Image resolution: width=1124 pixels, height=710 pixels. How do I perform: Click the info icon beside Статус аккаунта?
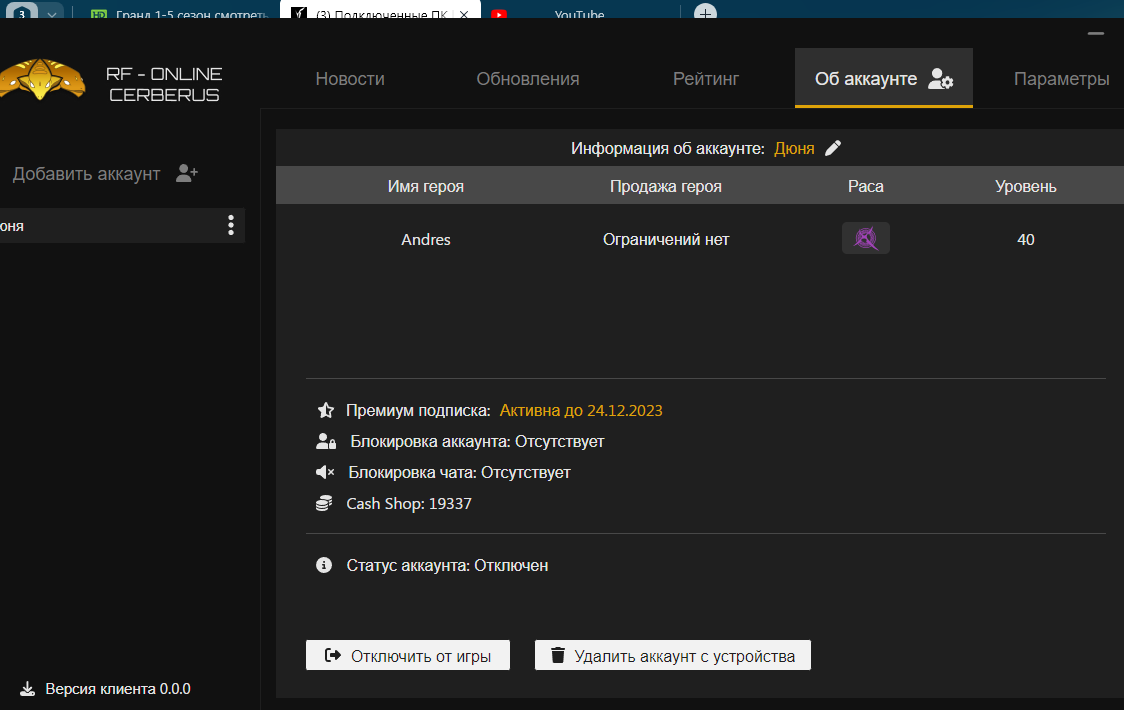(324, 565)
